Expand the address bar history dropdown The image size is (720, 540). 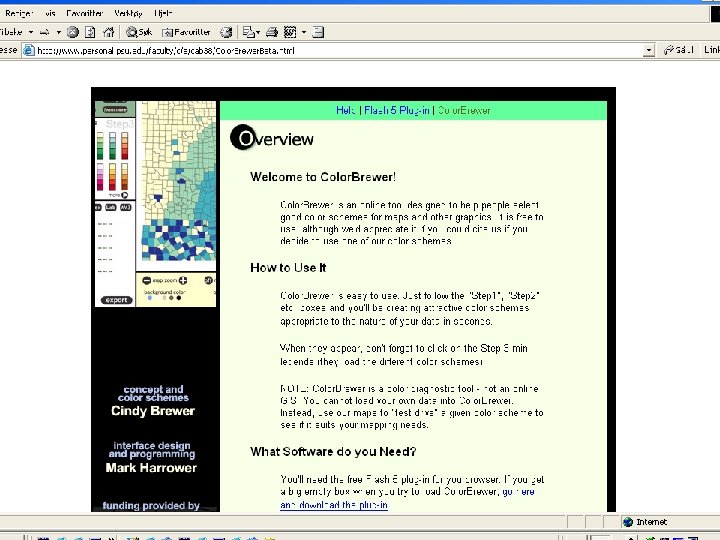pos(648,51)
